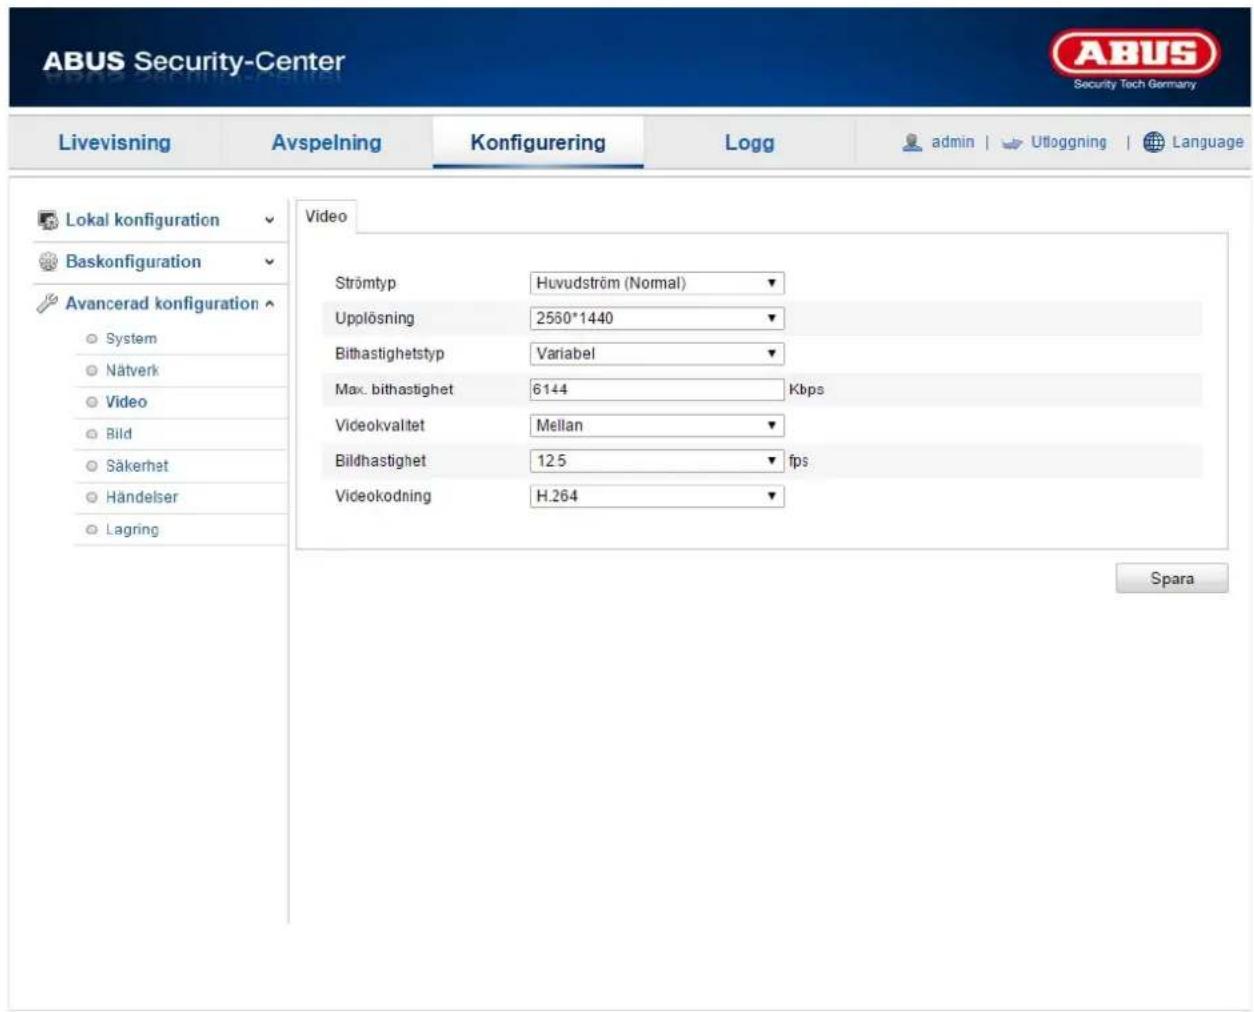This screenshot has height=1012, width=1254.
Task: Click the Avancerad konfiguration wrench icon
Action: coord(47,303)
